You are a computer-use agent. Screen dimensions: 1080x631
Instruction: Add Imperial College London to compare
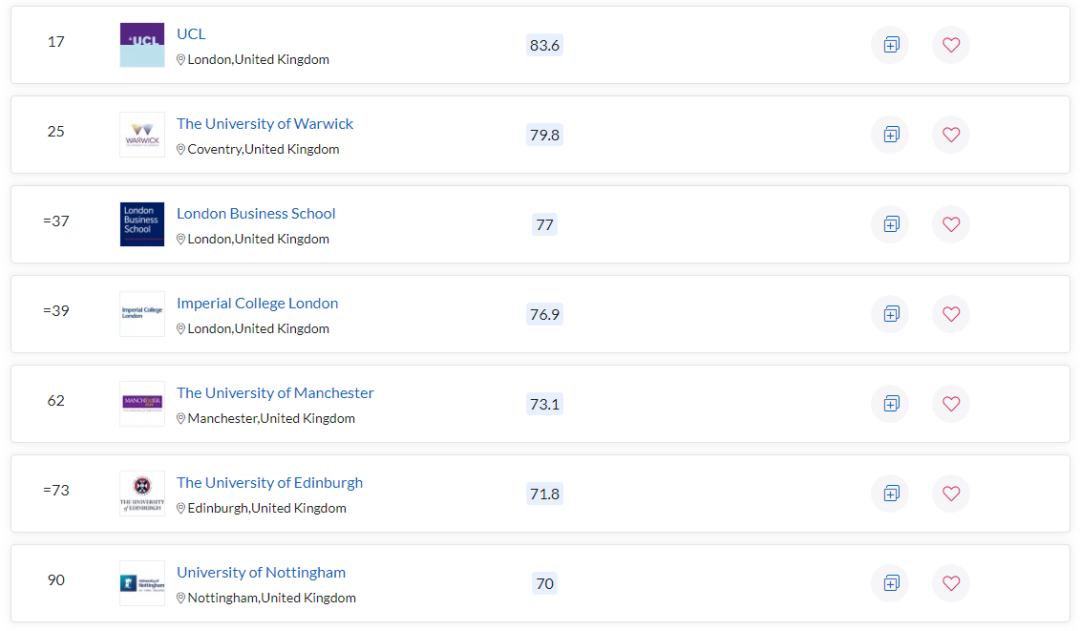[x=891, y=314]
